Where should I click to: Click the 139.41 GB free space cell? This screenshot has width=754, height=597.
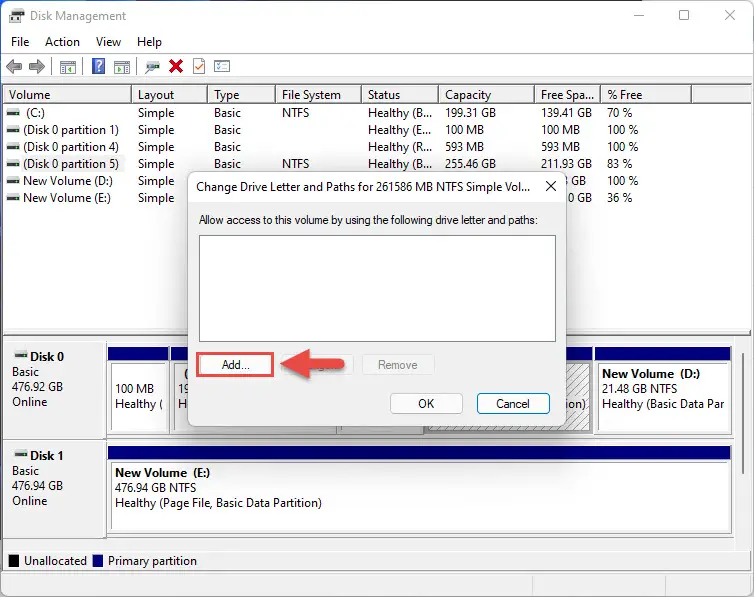(566, 113)
